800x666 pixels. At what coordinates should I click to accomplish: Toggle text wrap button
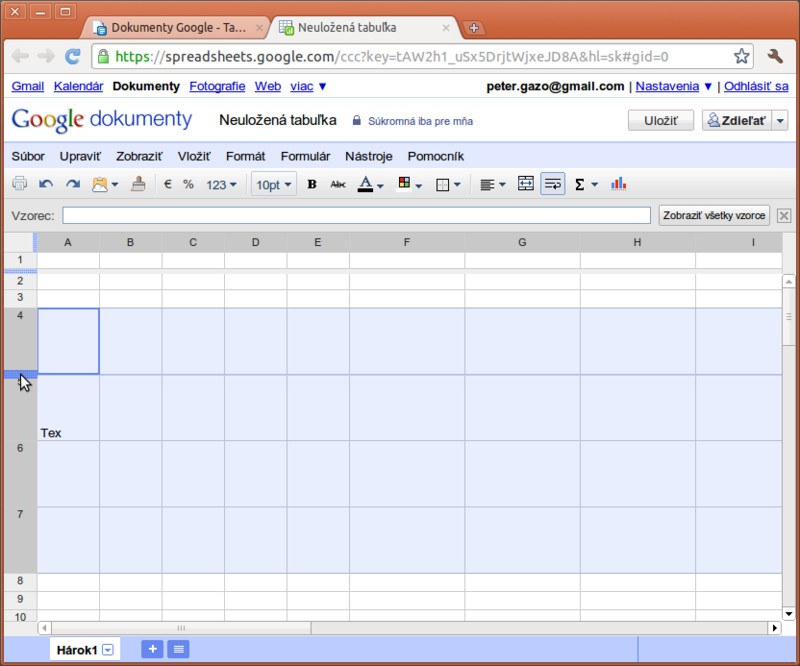(x=553, y=184)
